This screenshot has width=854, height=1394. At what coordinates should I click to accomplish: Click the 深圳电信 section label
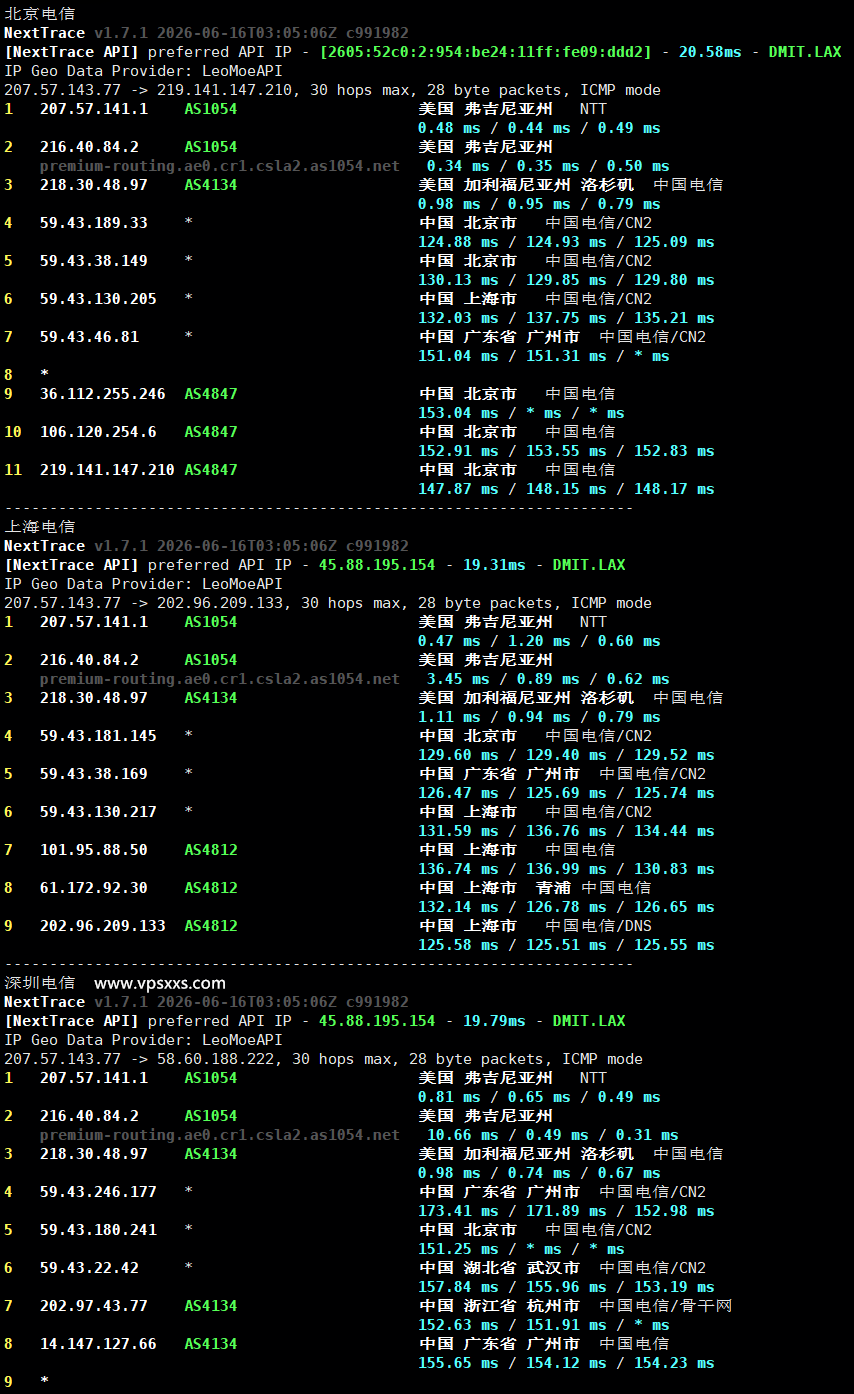(x=39, y=983)
